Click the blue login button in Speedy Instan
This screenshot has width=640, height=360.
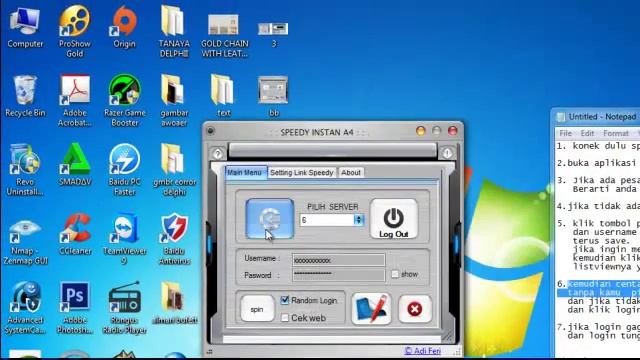[x=270, y=219]
